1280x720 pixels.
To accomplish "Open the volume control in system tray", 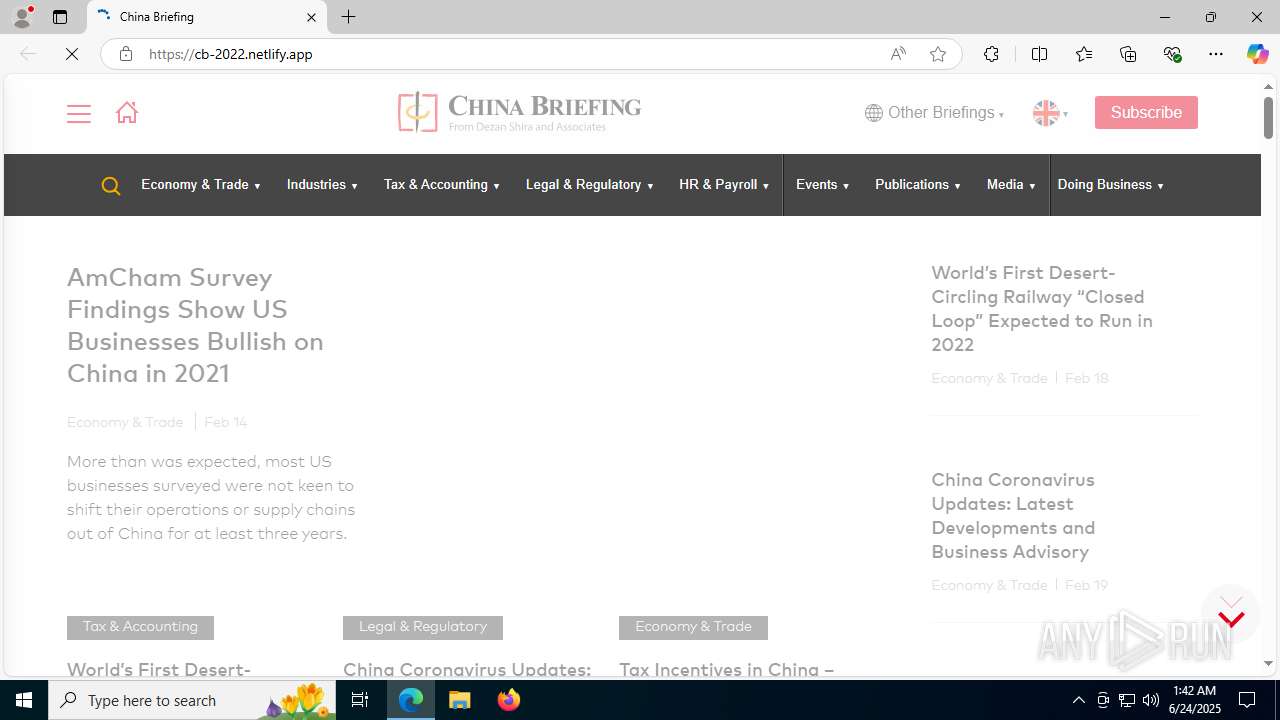I will 1151,700.
